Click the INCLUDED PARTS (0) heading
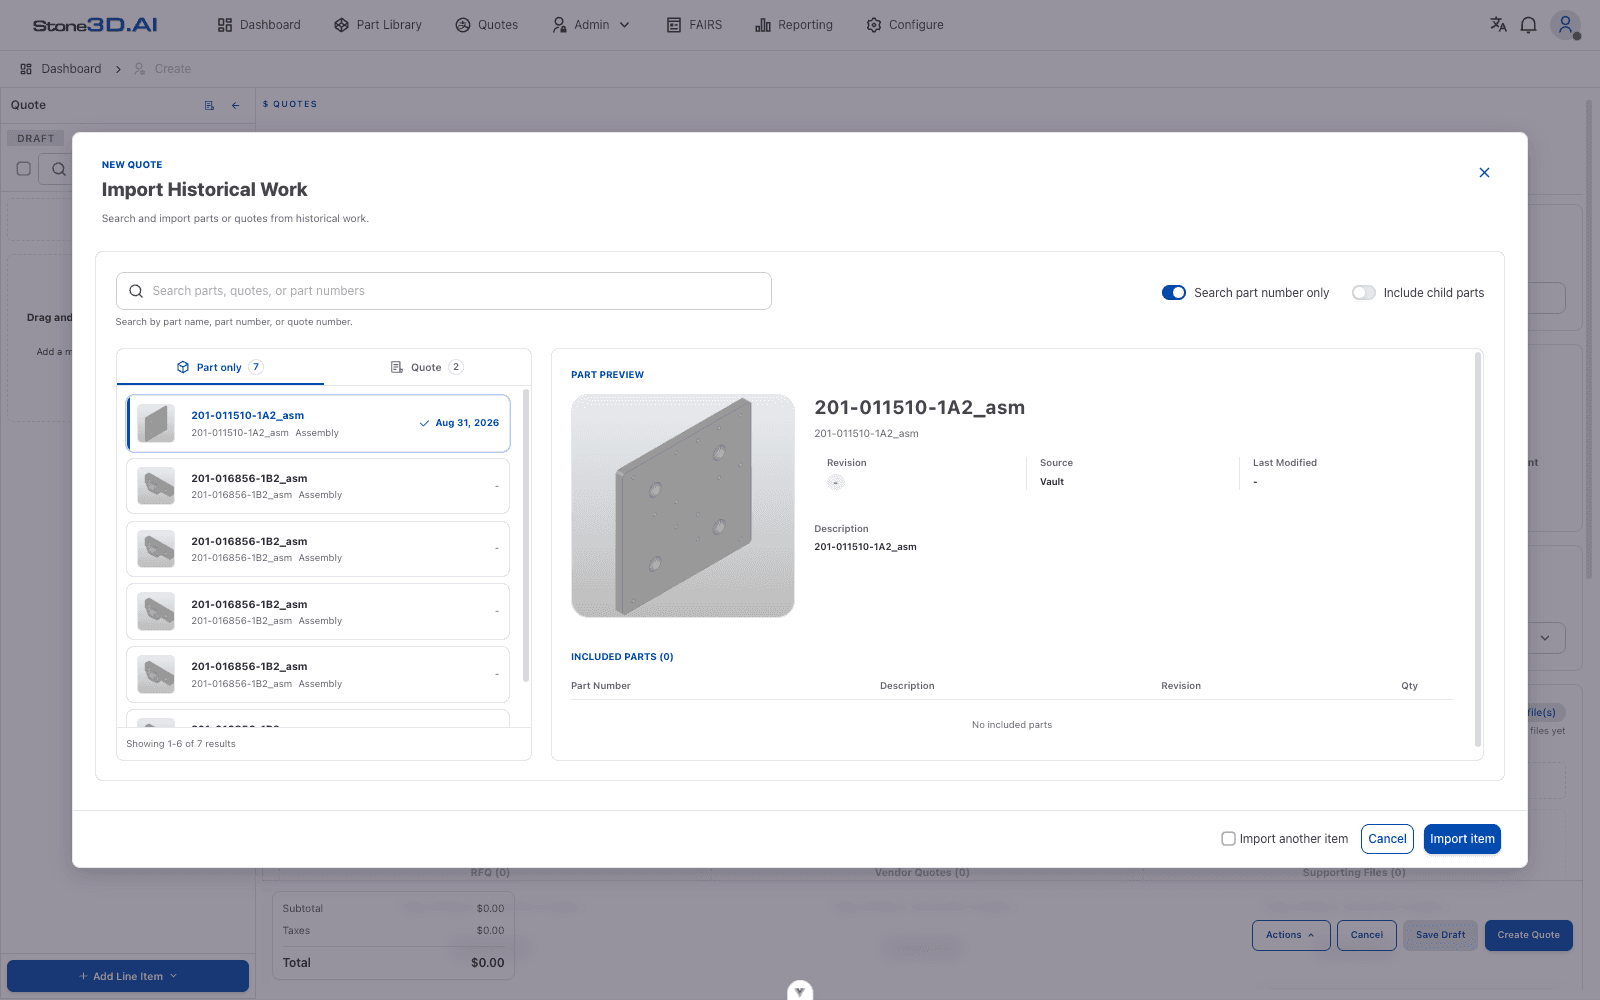 coord(622,657)
